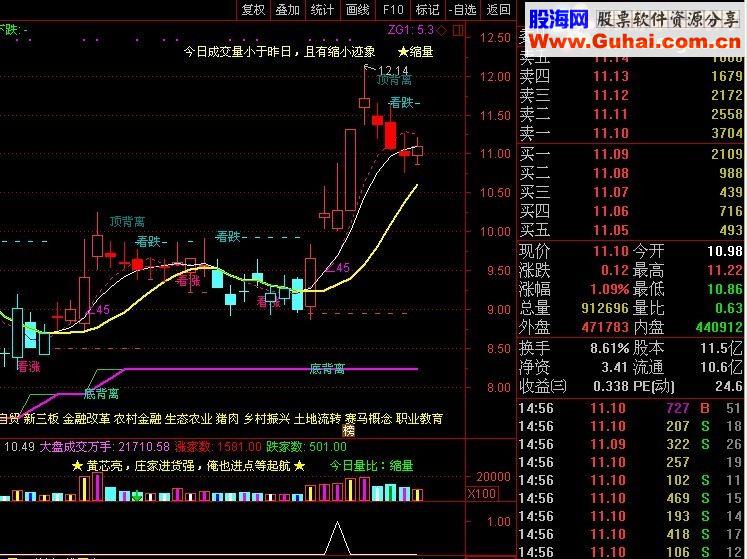Click the 最高 11.22 value
This screenshot has height=559, width=747.
[725, 270]
